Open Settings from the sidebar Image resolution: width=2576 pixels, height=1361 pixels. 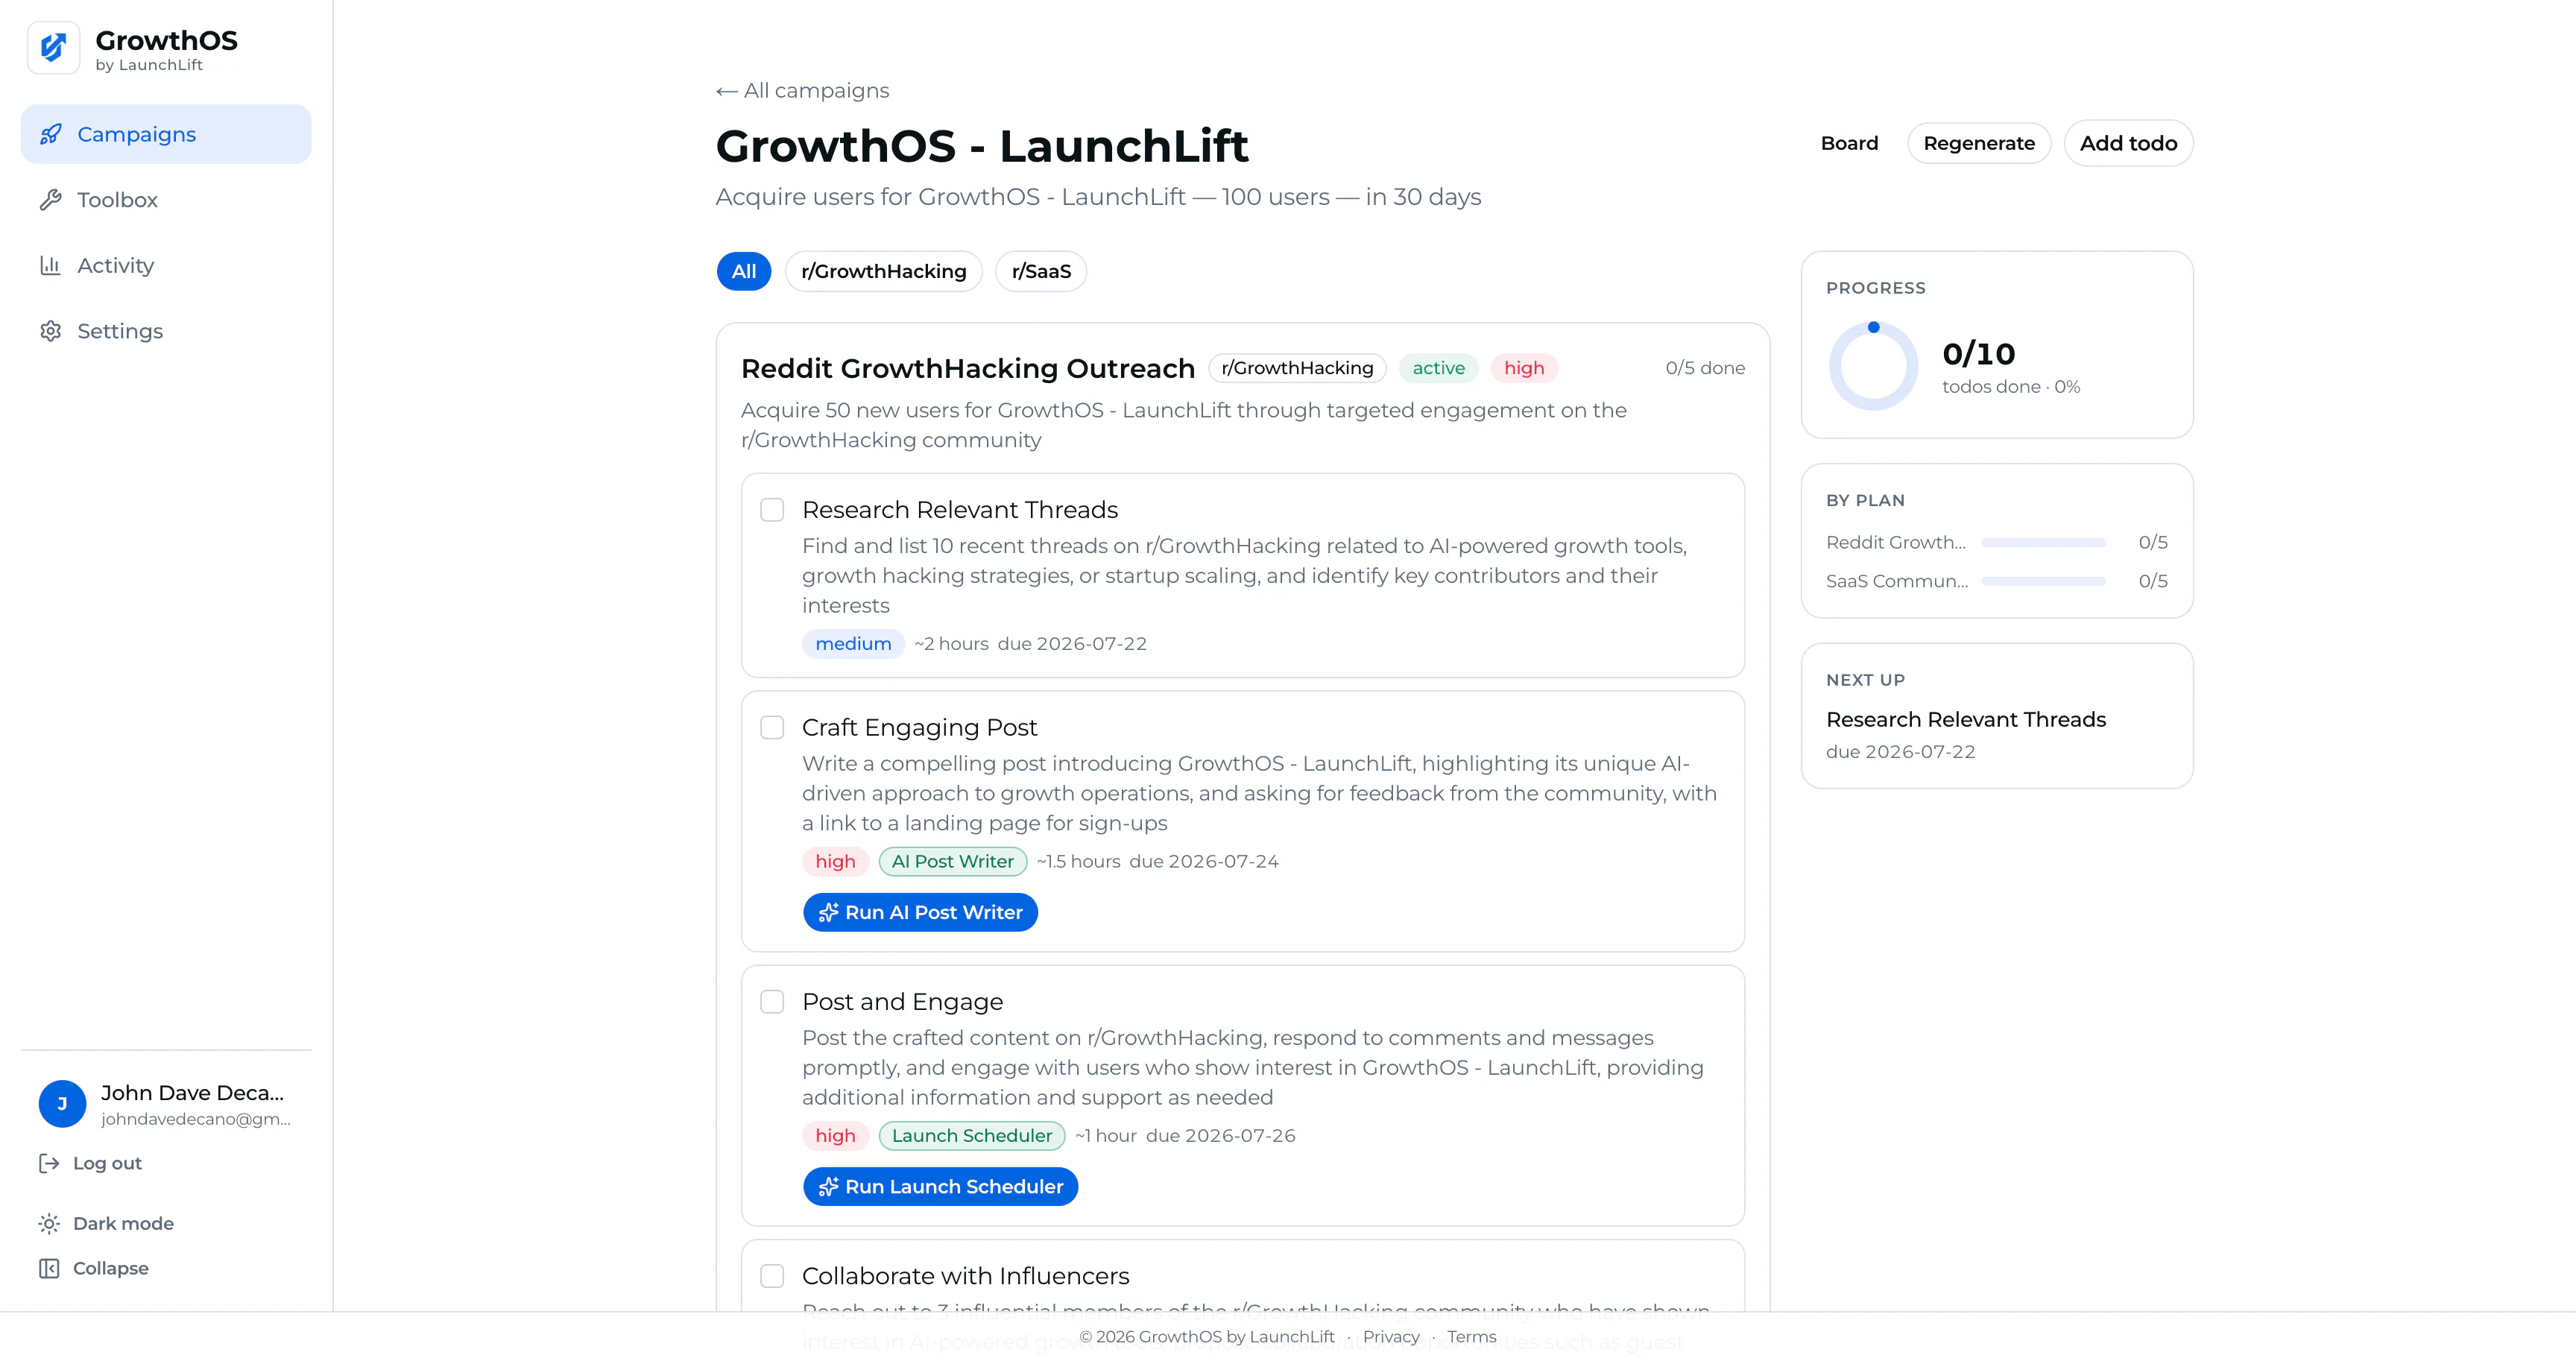[x=166, y=331]
